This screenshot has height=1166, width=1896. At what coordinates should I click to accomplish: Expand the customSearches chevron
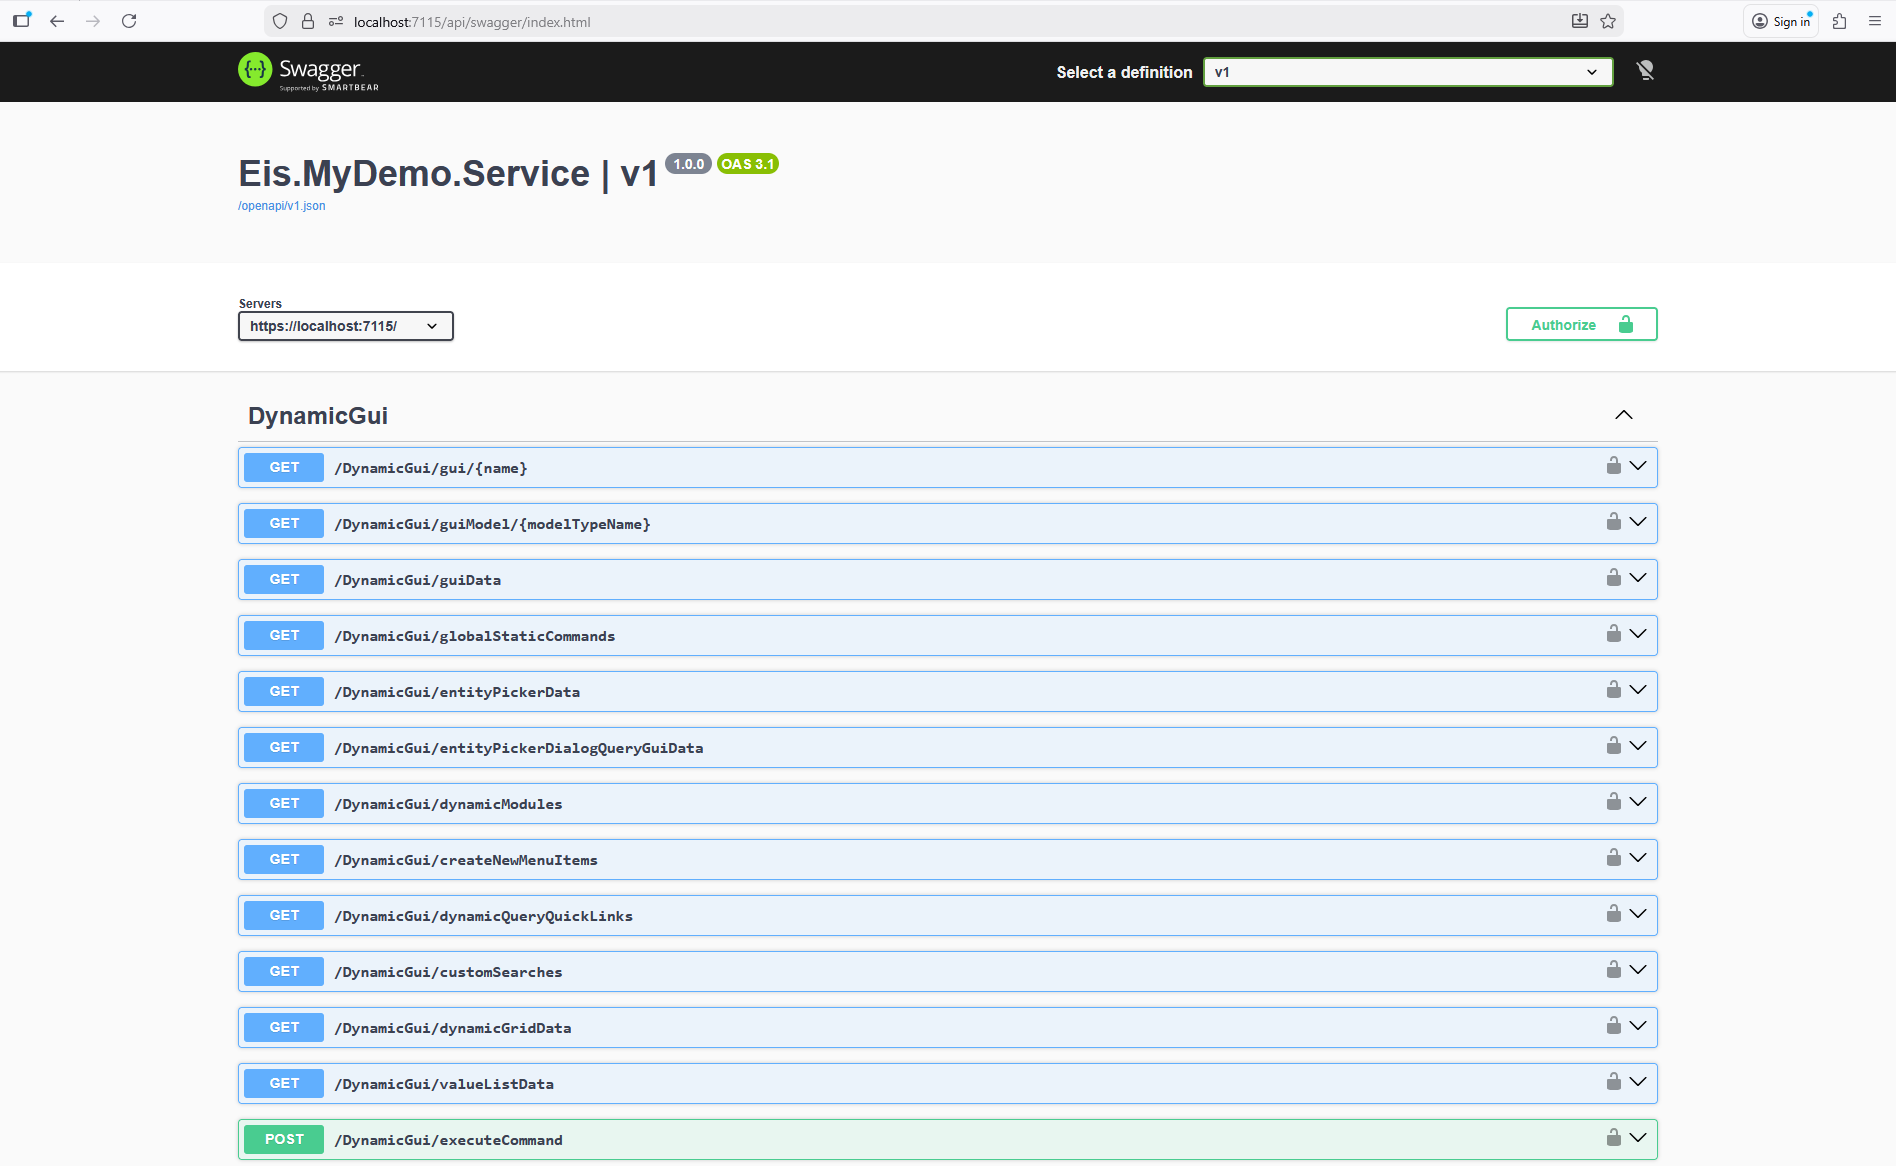1638,970
